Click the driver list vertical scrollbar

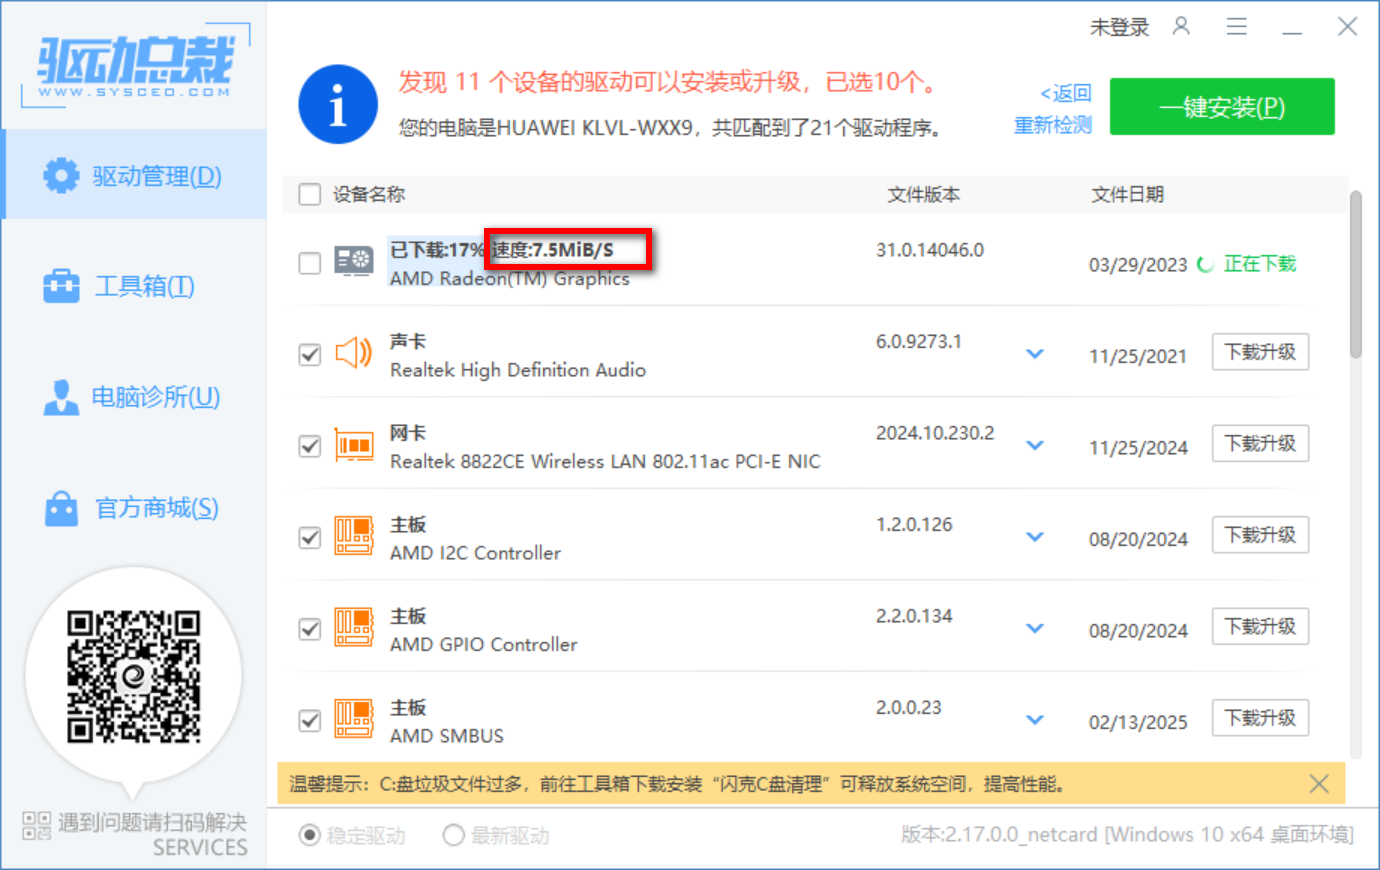(x=1356, y=274)
